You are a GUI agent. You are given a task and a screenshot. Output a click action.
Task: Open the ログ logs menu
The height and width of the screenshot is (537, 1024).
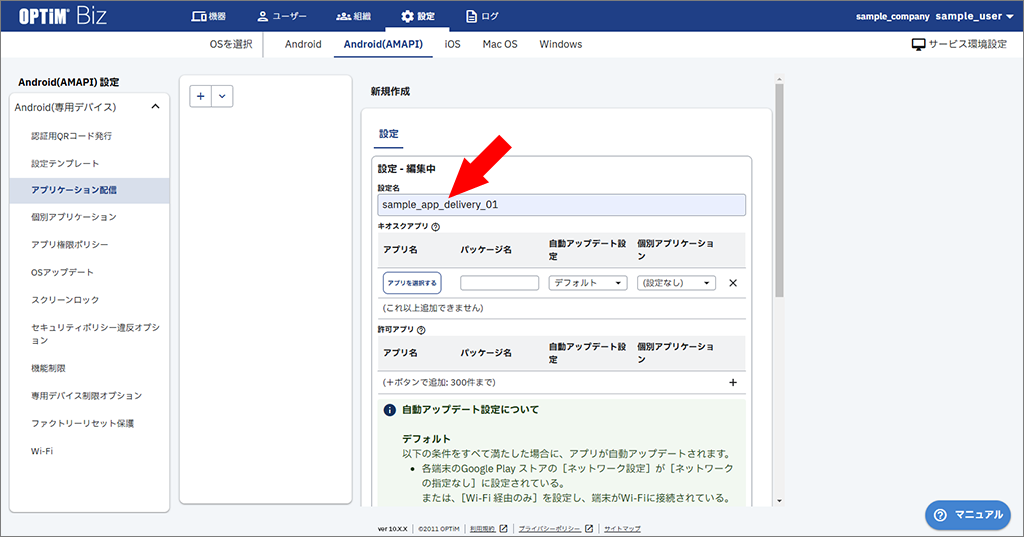point(482,16)
